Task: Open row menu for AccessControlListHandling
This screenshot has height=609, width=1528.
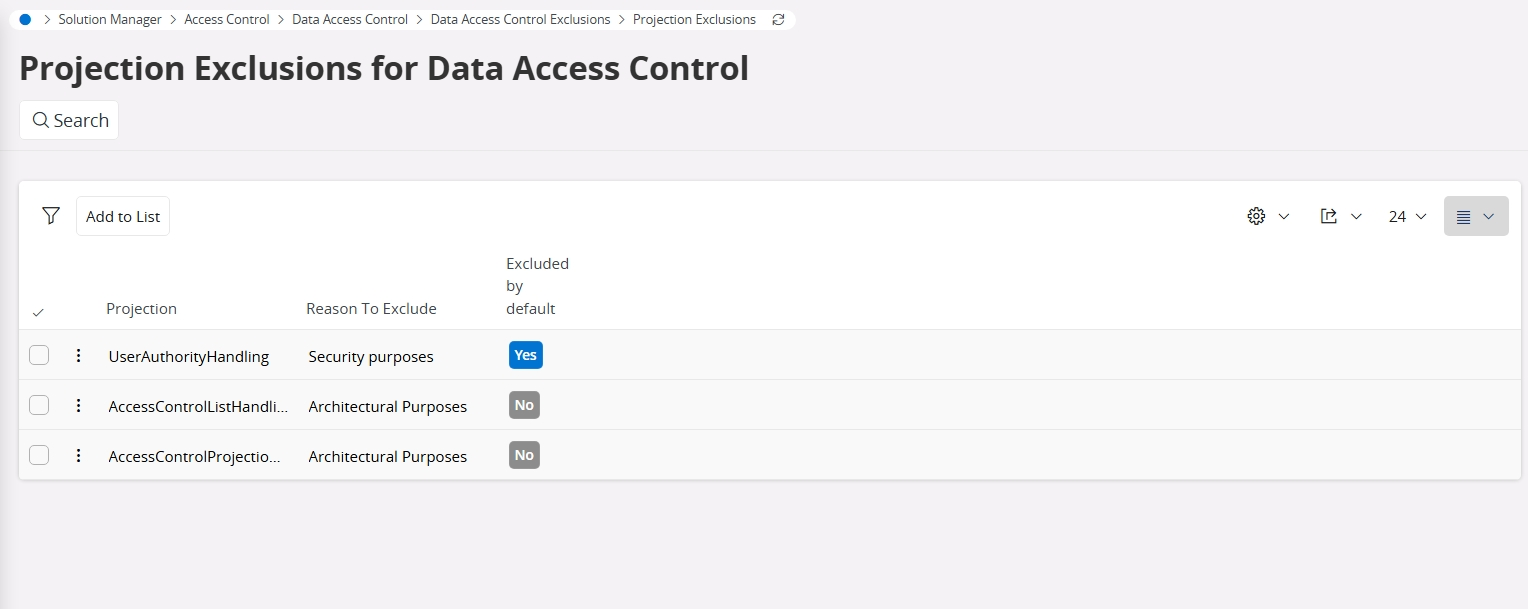Action: [x=78, y=405]
